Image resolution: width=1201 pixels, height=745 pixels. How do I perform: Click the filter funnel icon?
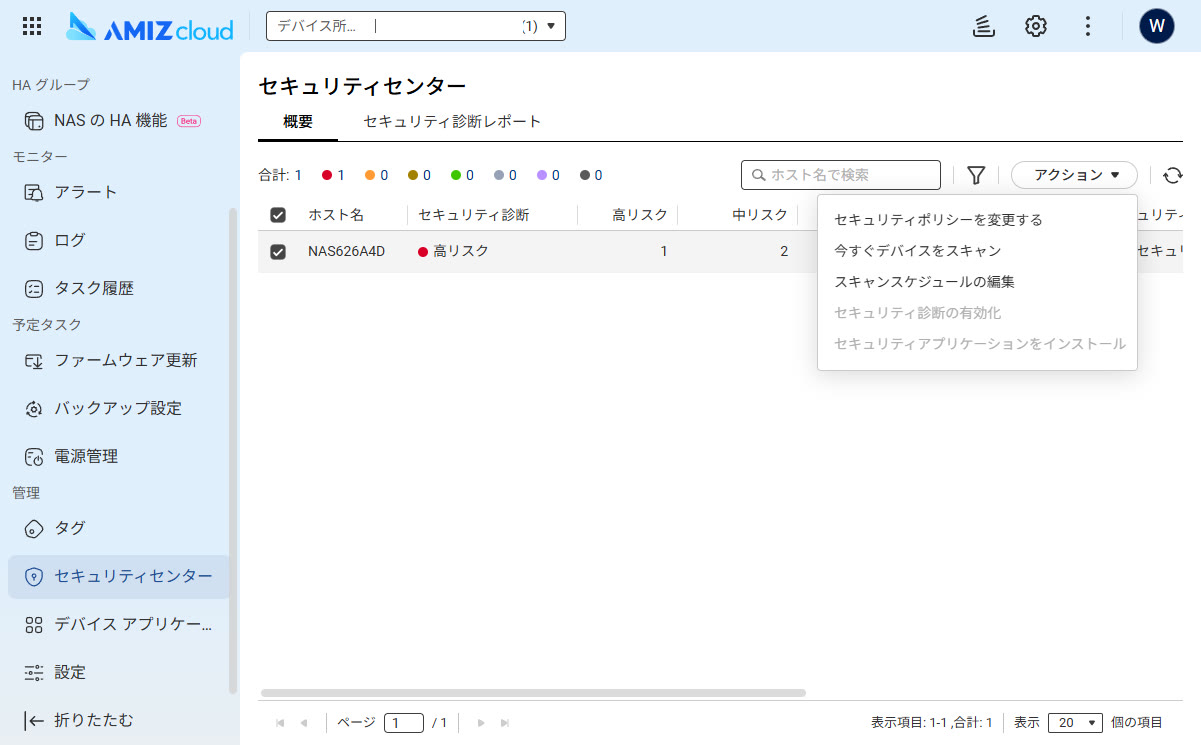click(x=976, y=175)
